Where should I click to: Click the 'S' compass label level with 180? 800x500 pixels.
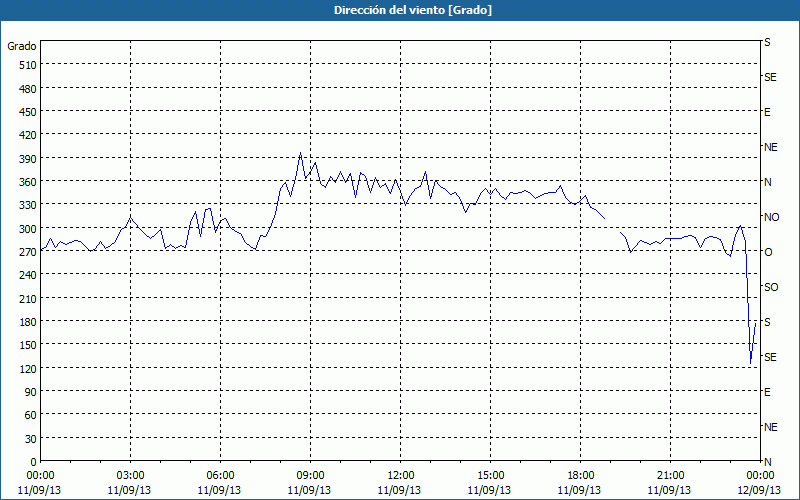(x=767, y=322)
